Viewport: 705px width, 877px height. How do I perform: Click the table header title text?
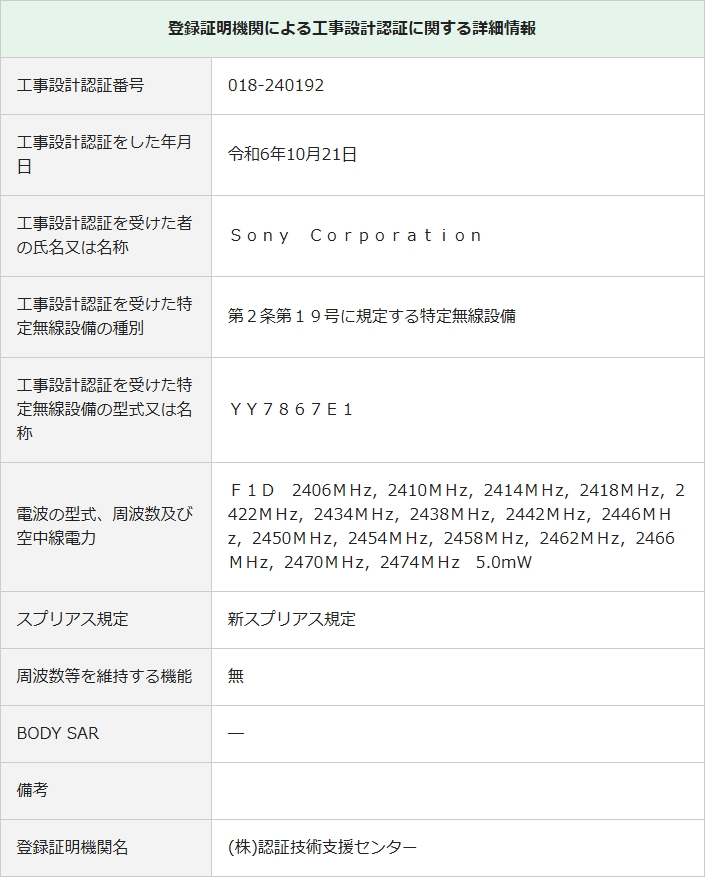[352, 28]
